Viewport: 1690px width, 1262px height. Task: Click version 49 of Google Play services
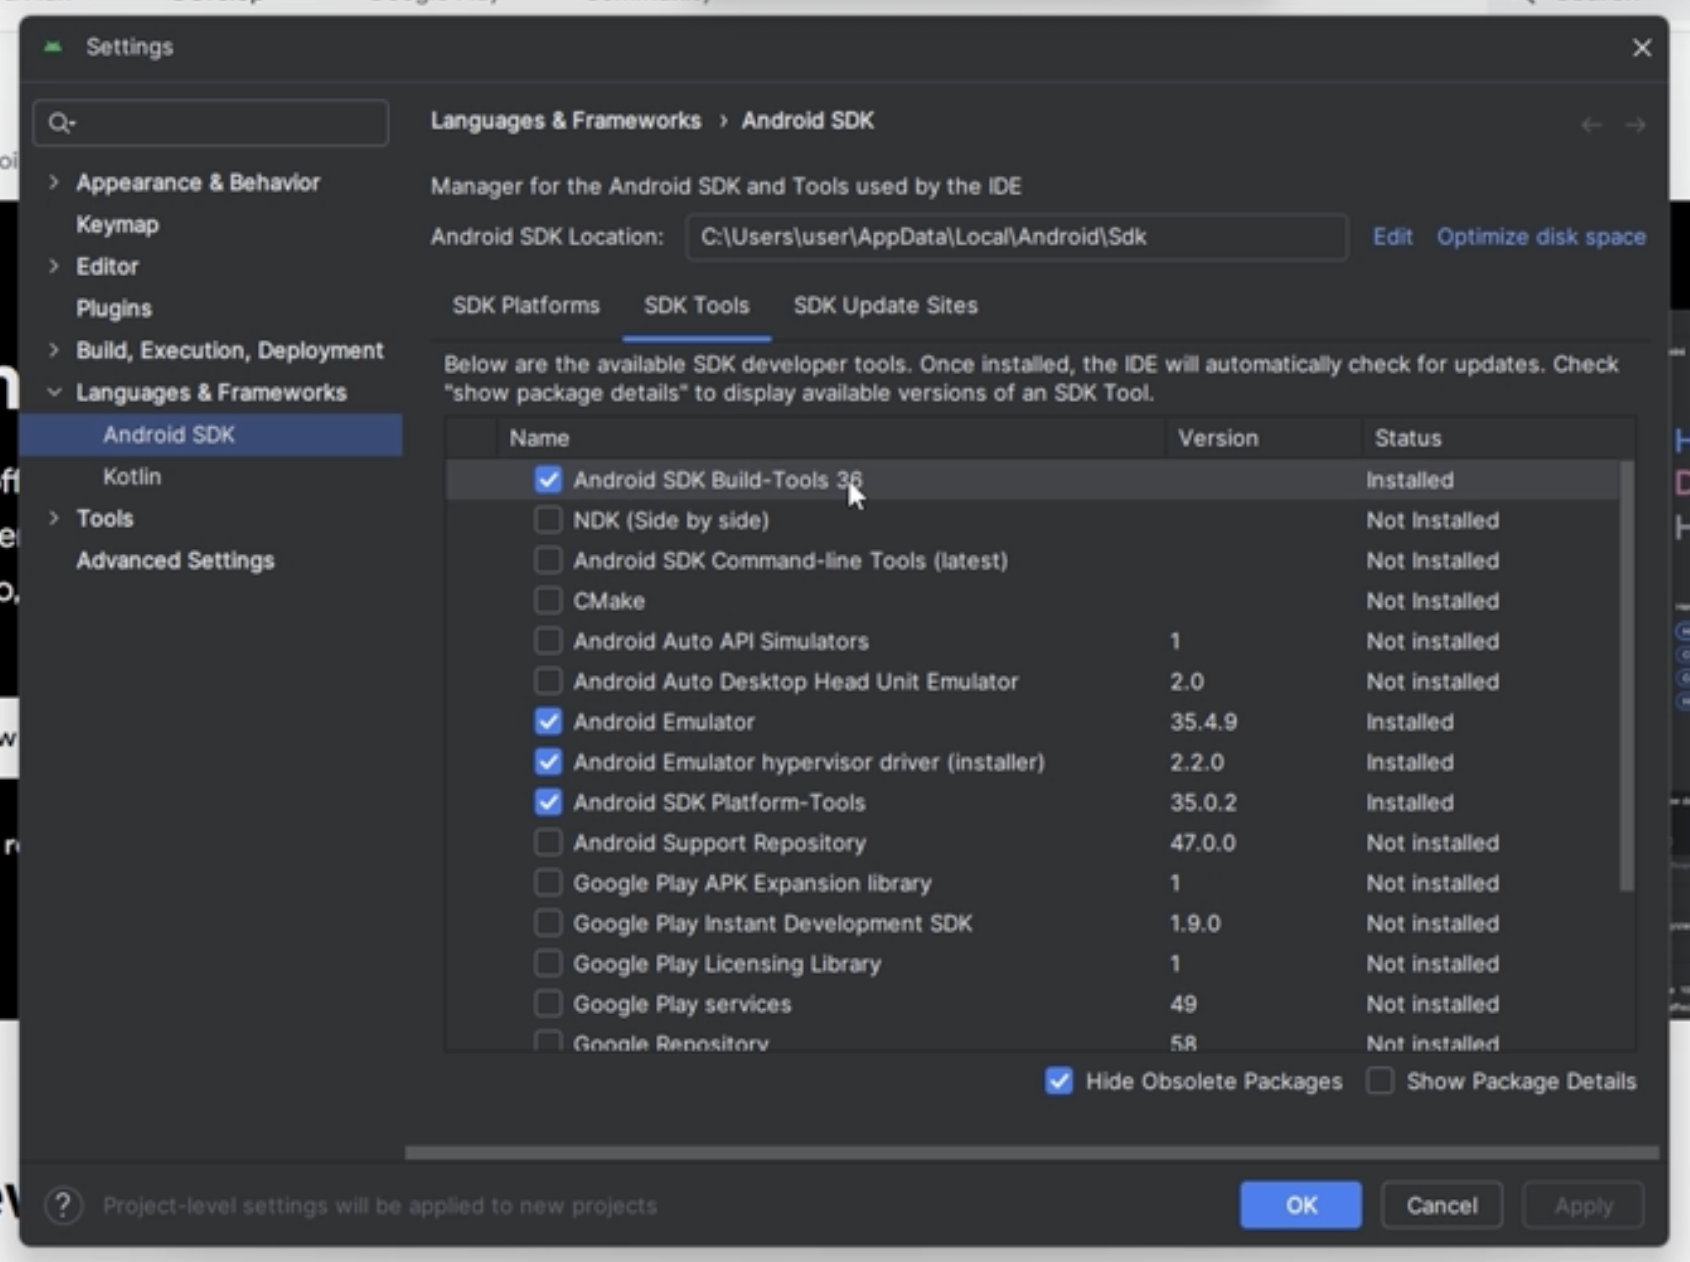pos(1184,1004)
